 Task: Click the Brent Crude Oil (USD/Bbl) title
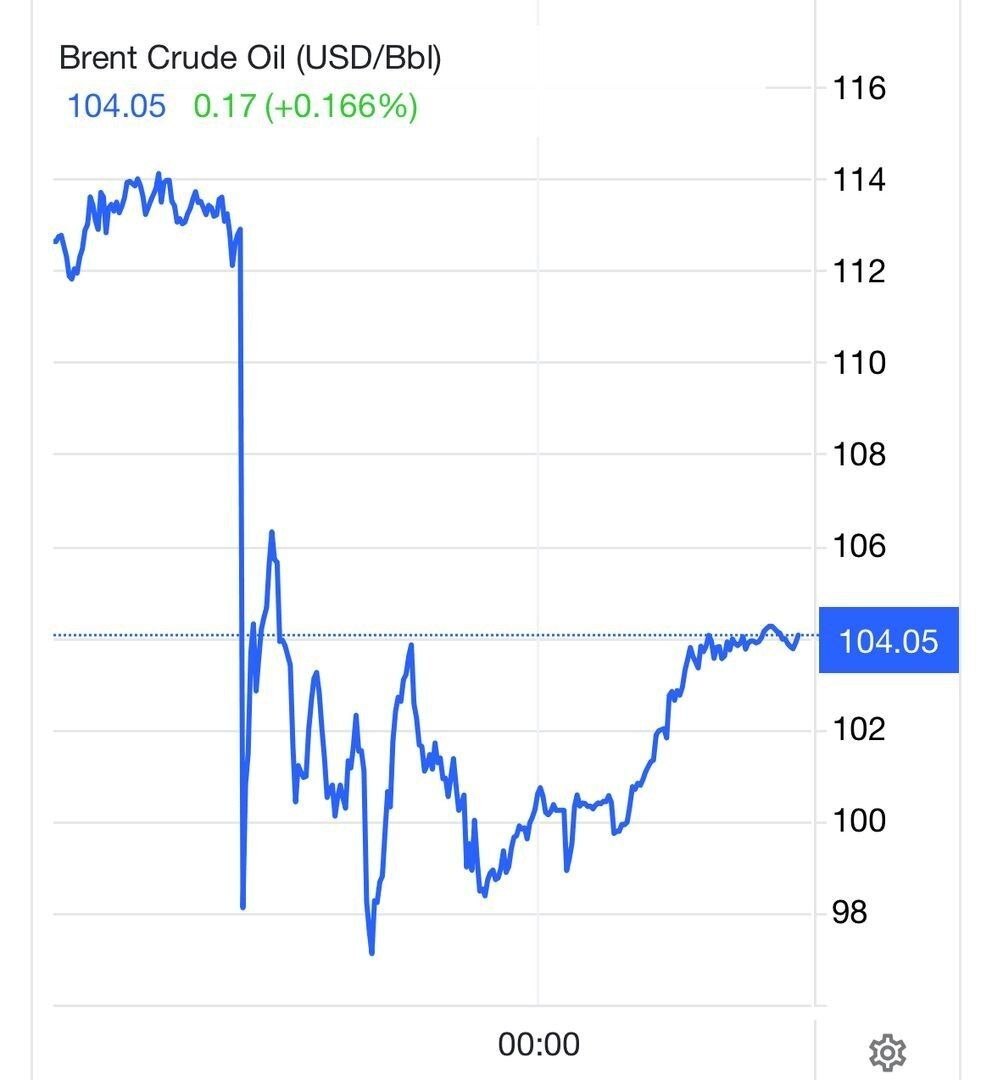coord(250,58)
